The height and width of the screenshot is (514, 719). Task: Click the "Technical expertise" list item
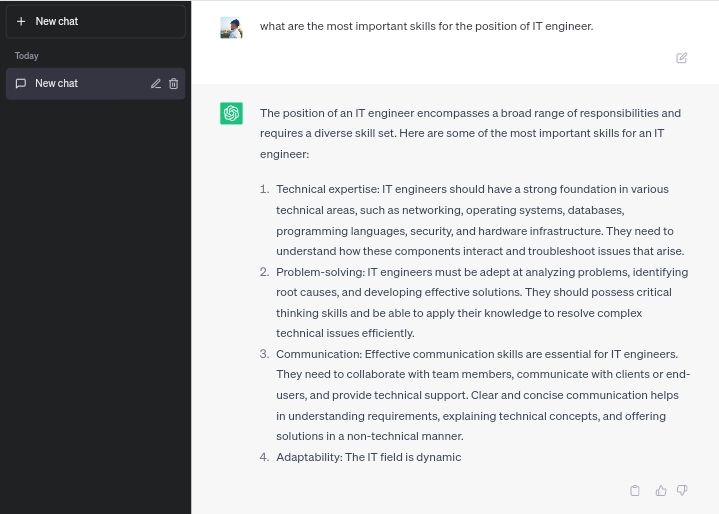[480, 220]
